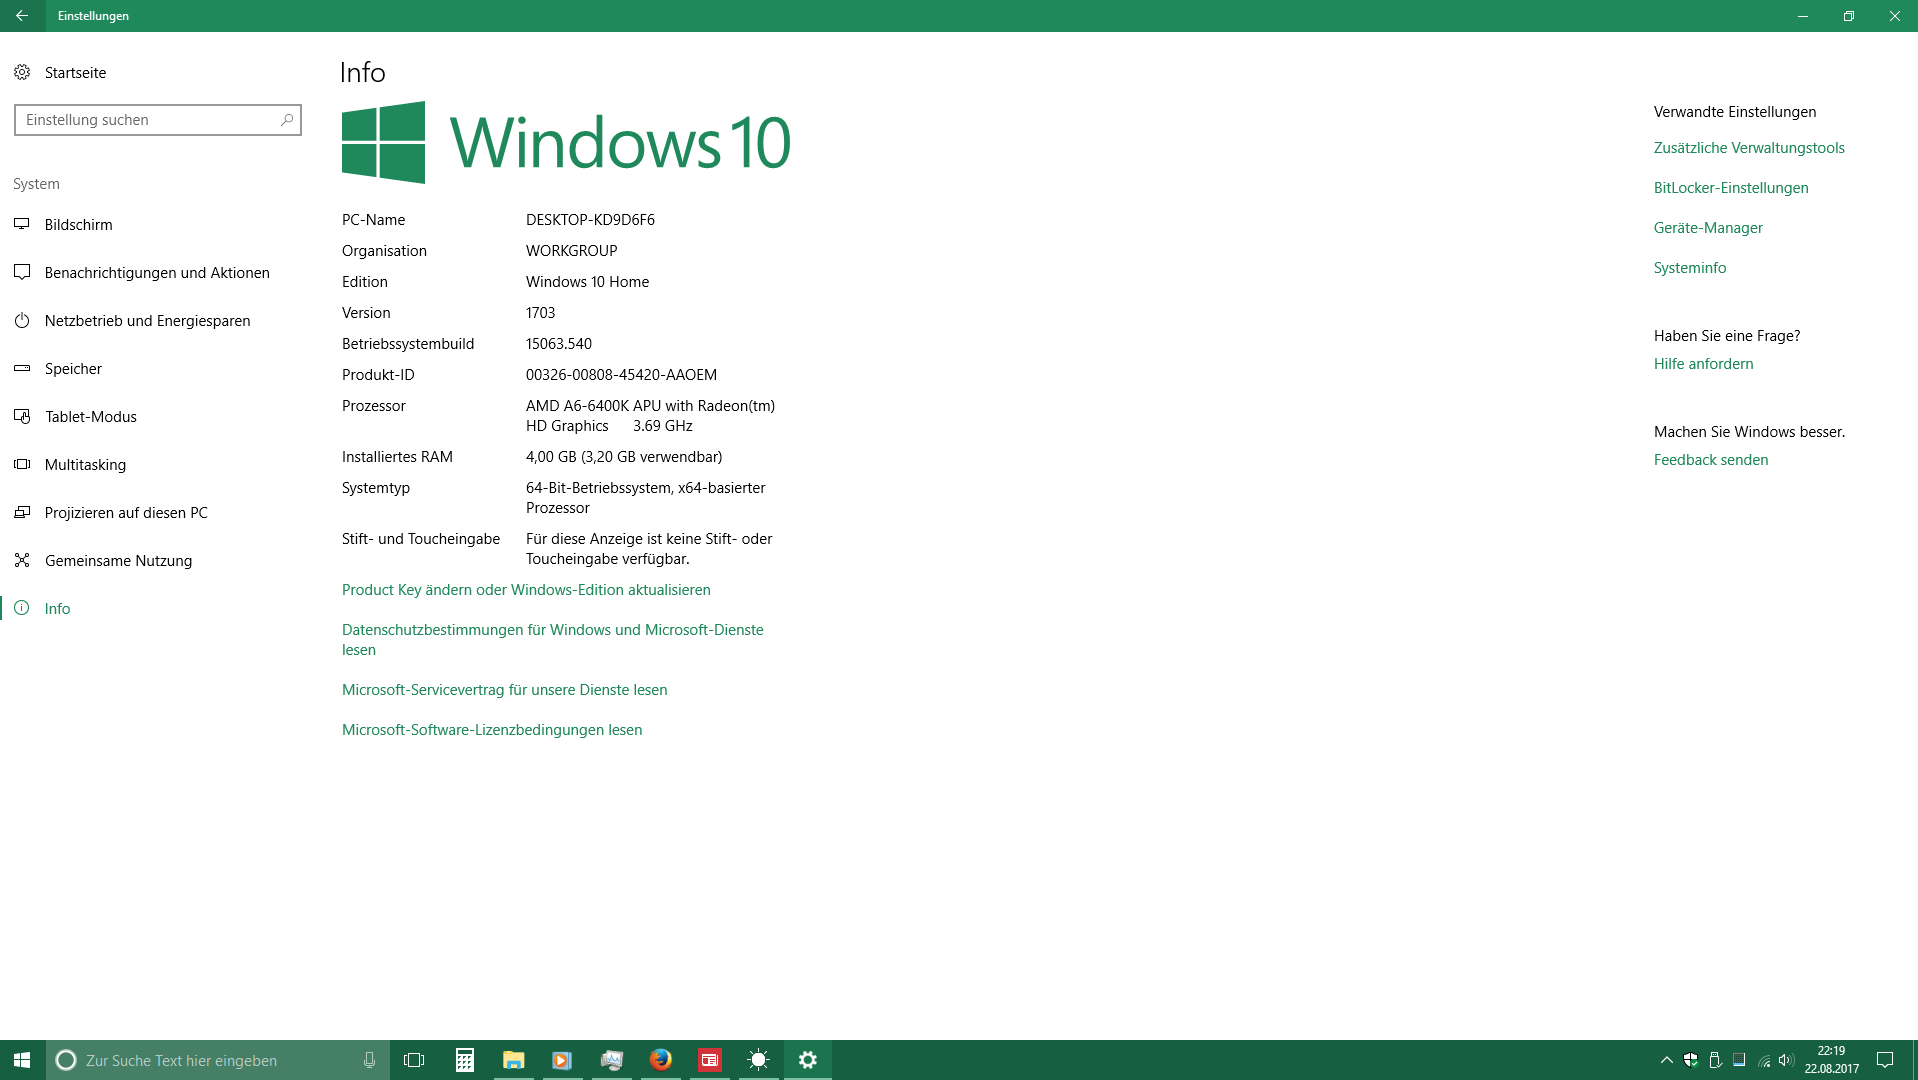Open Zusätzliche Verwaltungstools
1918x1080 pixels.
1749,148
